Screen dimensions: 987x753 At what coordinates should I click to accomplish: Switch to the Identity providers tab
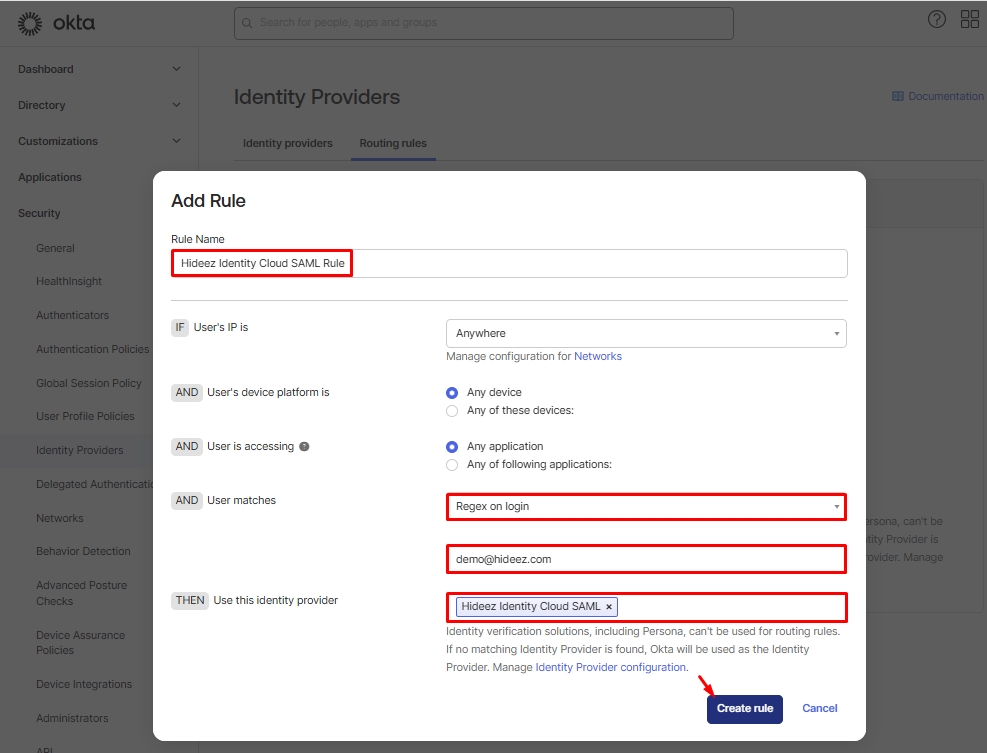click(x=287, y=143)
